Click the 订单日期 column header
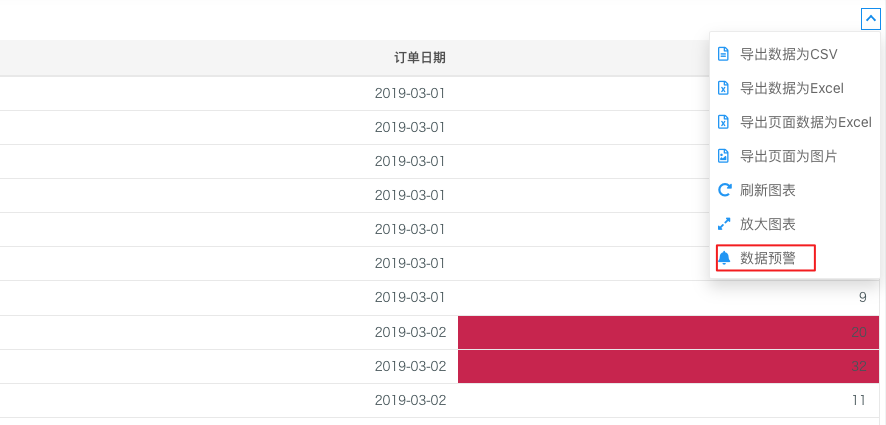The height and width of the screenshot is (425, 886). pos(420,58)
